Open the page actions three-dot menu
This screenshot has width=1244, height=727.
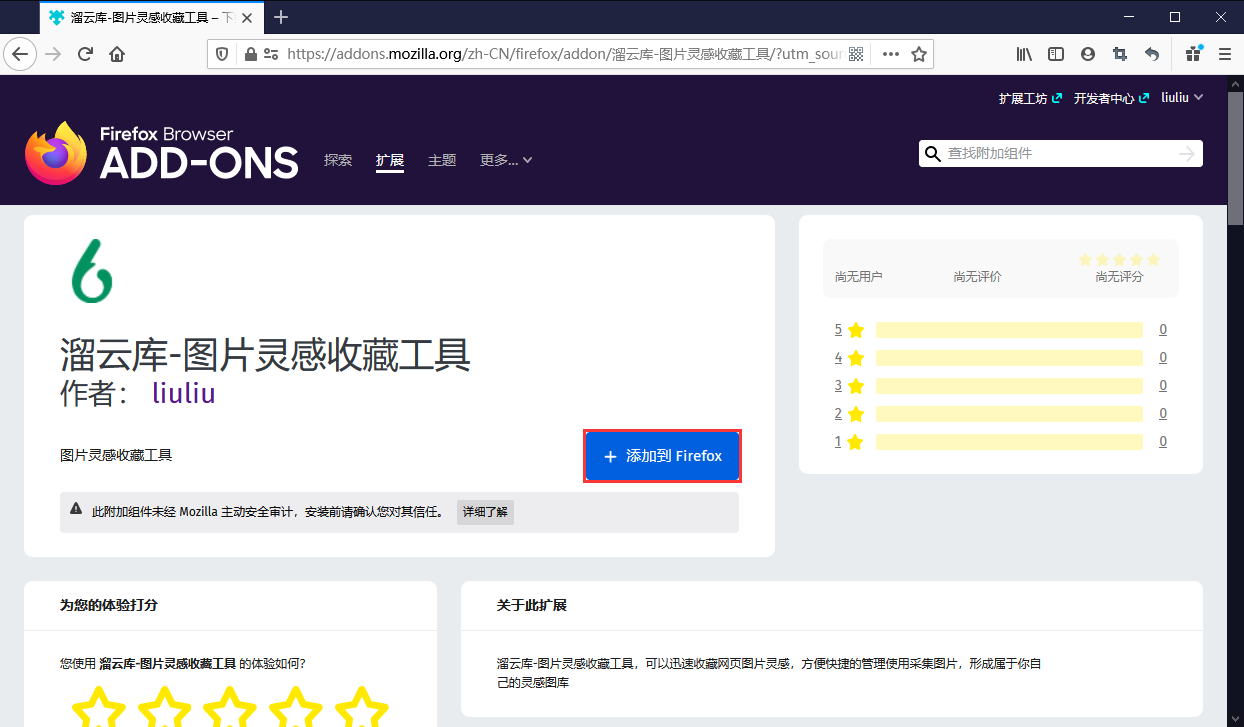pos(890,54)
